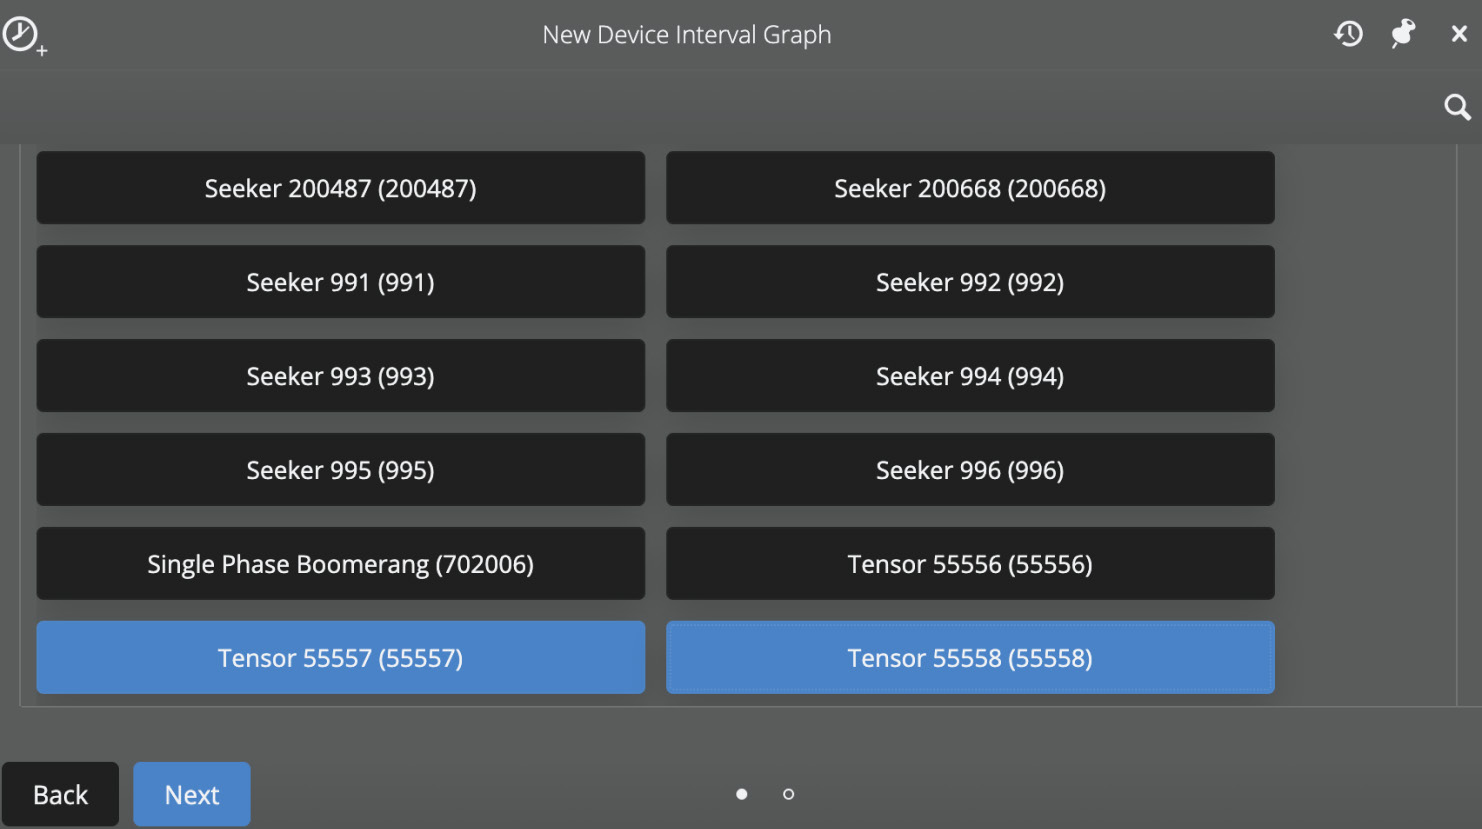Select the Seeker 200668 device
The width and height of the screenshot is (1482, 829).
pyautogui.click(x=969, y=188)
